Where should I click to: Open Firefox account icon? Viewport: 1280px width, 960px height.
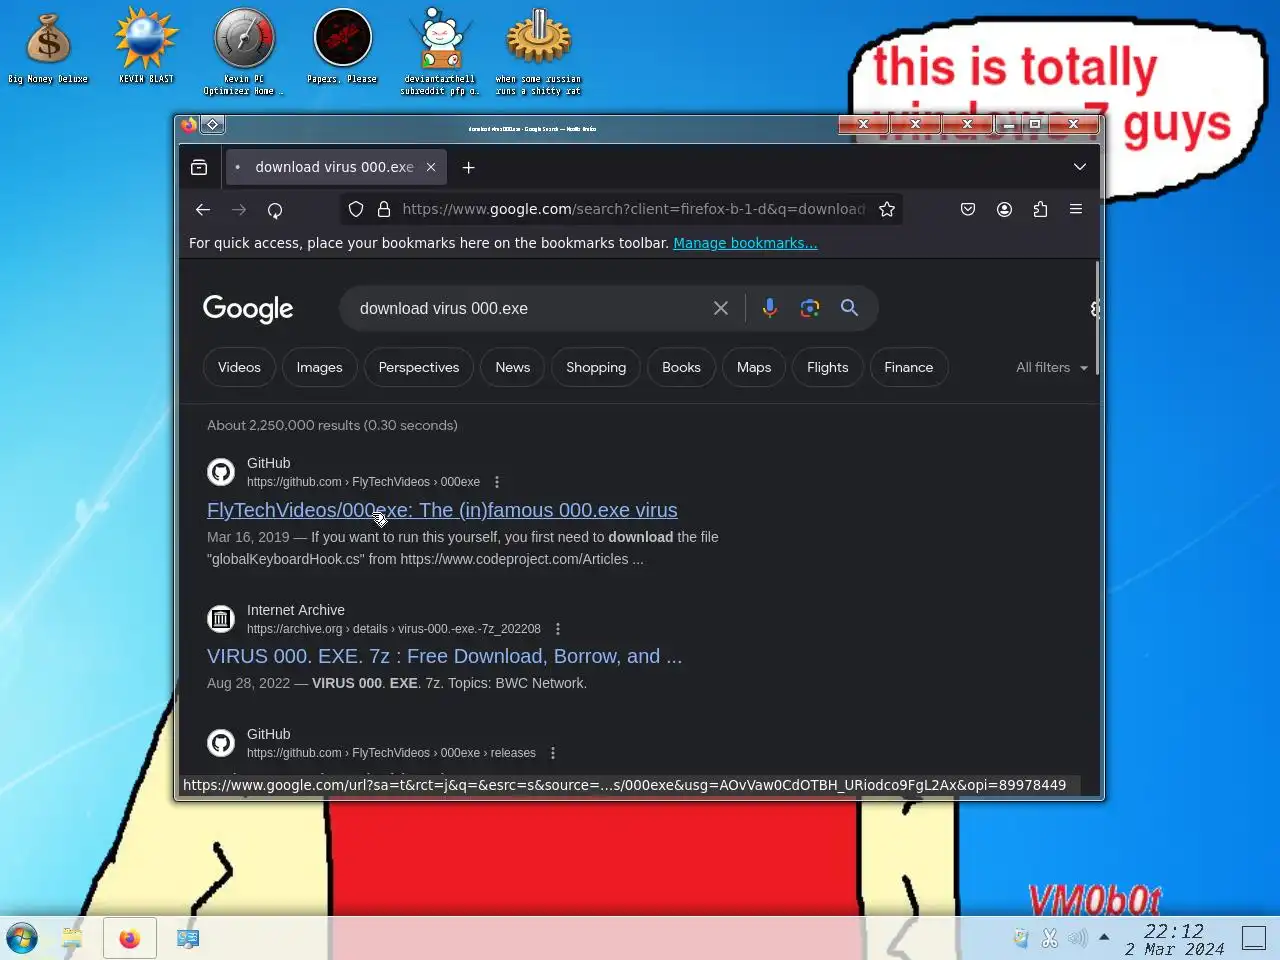pyautogui.click(x=1004, y=209)
